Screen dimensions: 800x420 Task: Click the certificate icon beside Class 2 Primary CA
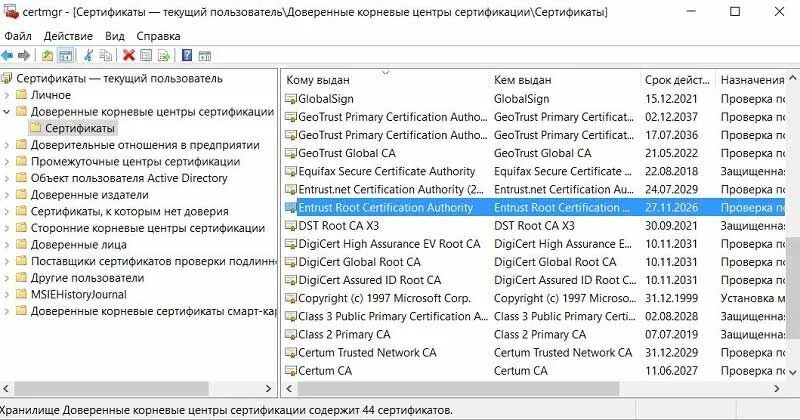tap(291, 335)
